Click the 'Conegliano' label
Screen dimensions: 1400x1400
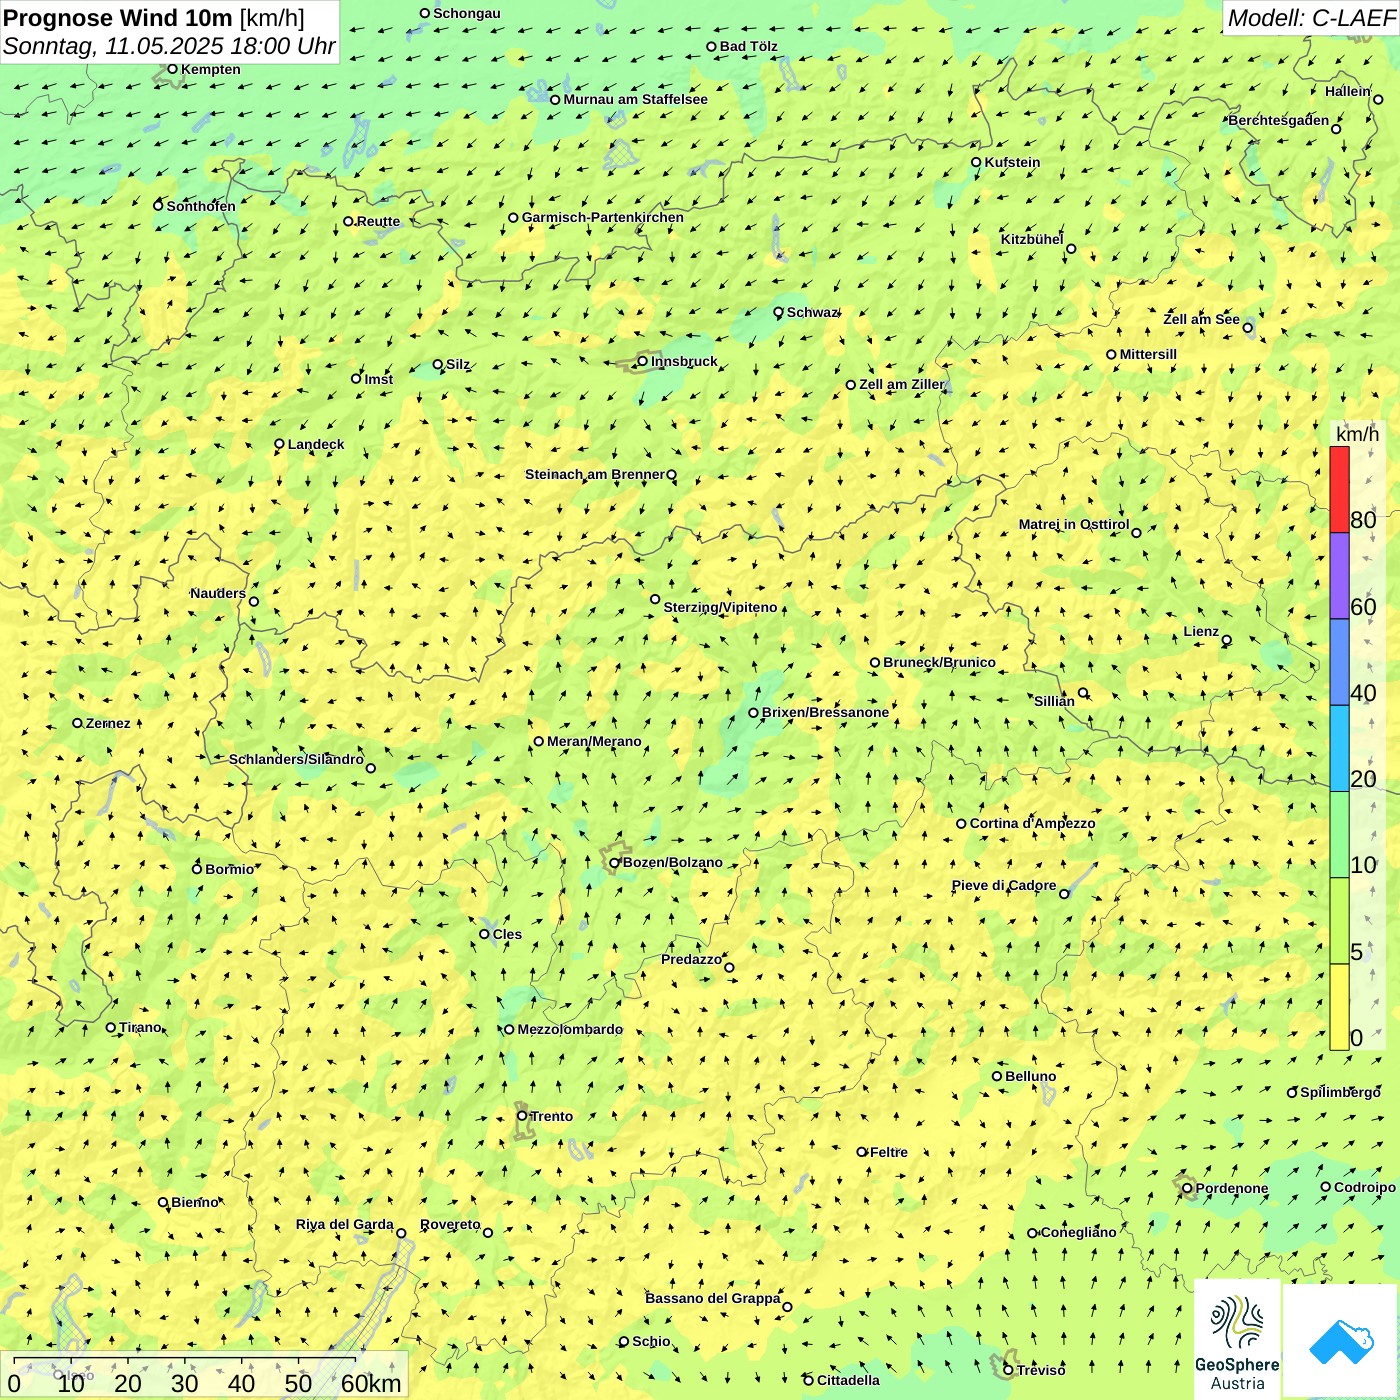coord(1078,1232)
